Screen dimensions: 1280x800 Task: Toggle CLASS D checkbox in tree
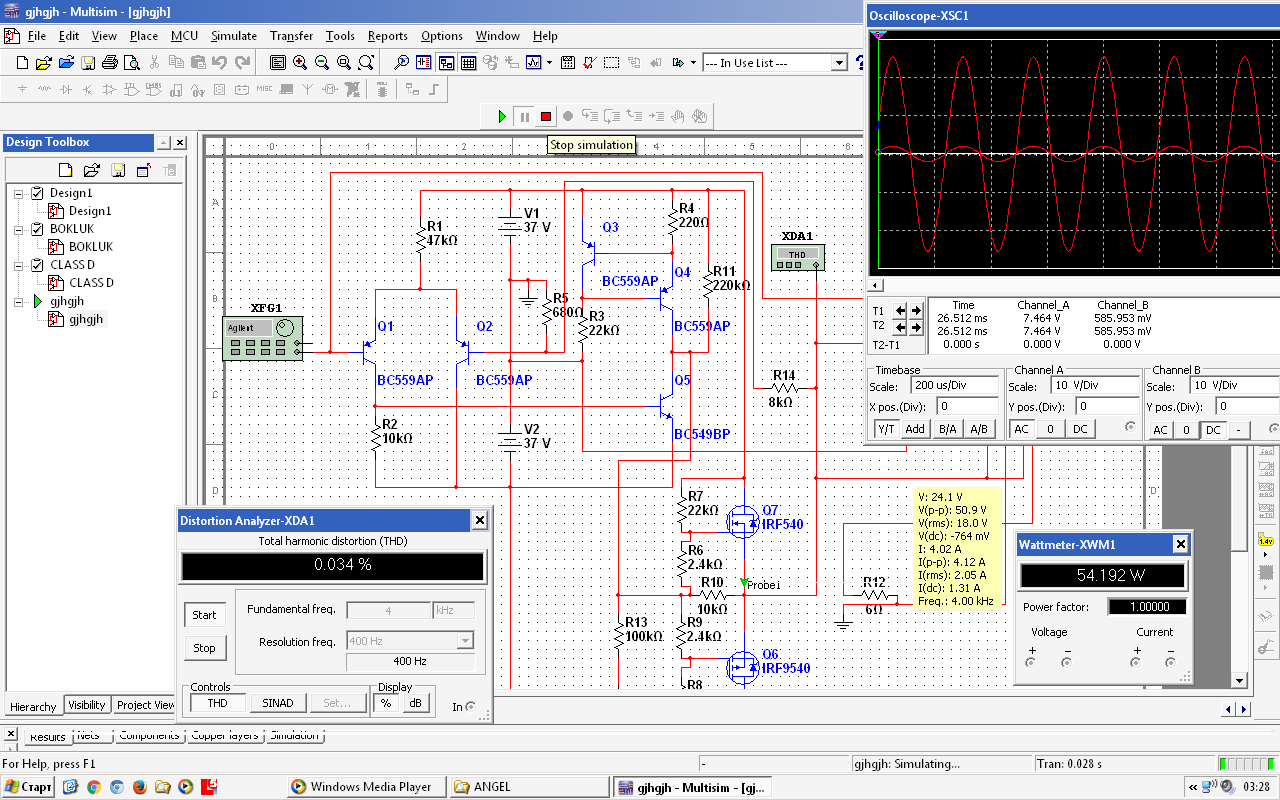38,265
